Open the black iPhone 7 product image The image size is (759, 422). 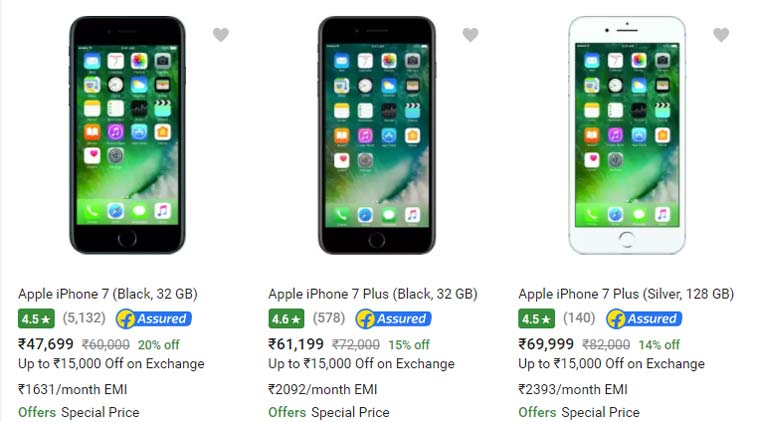[x=127, y=135]
